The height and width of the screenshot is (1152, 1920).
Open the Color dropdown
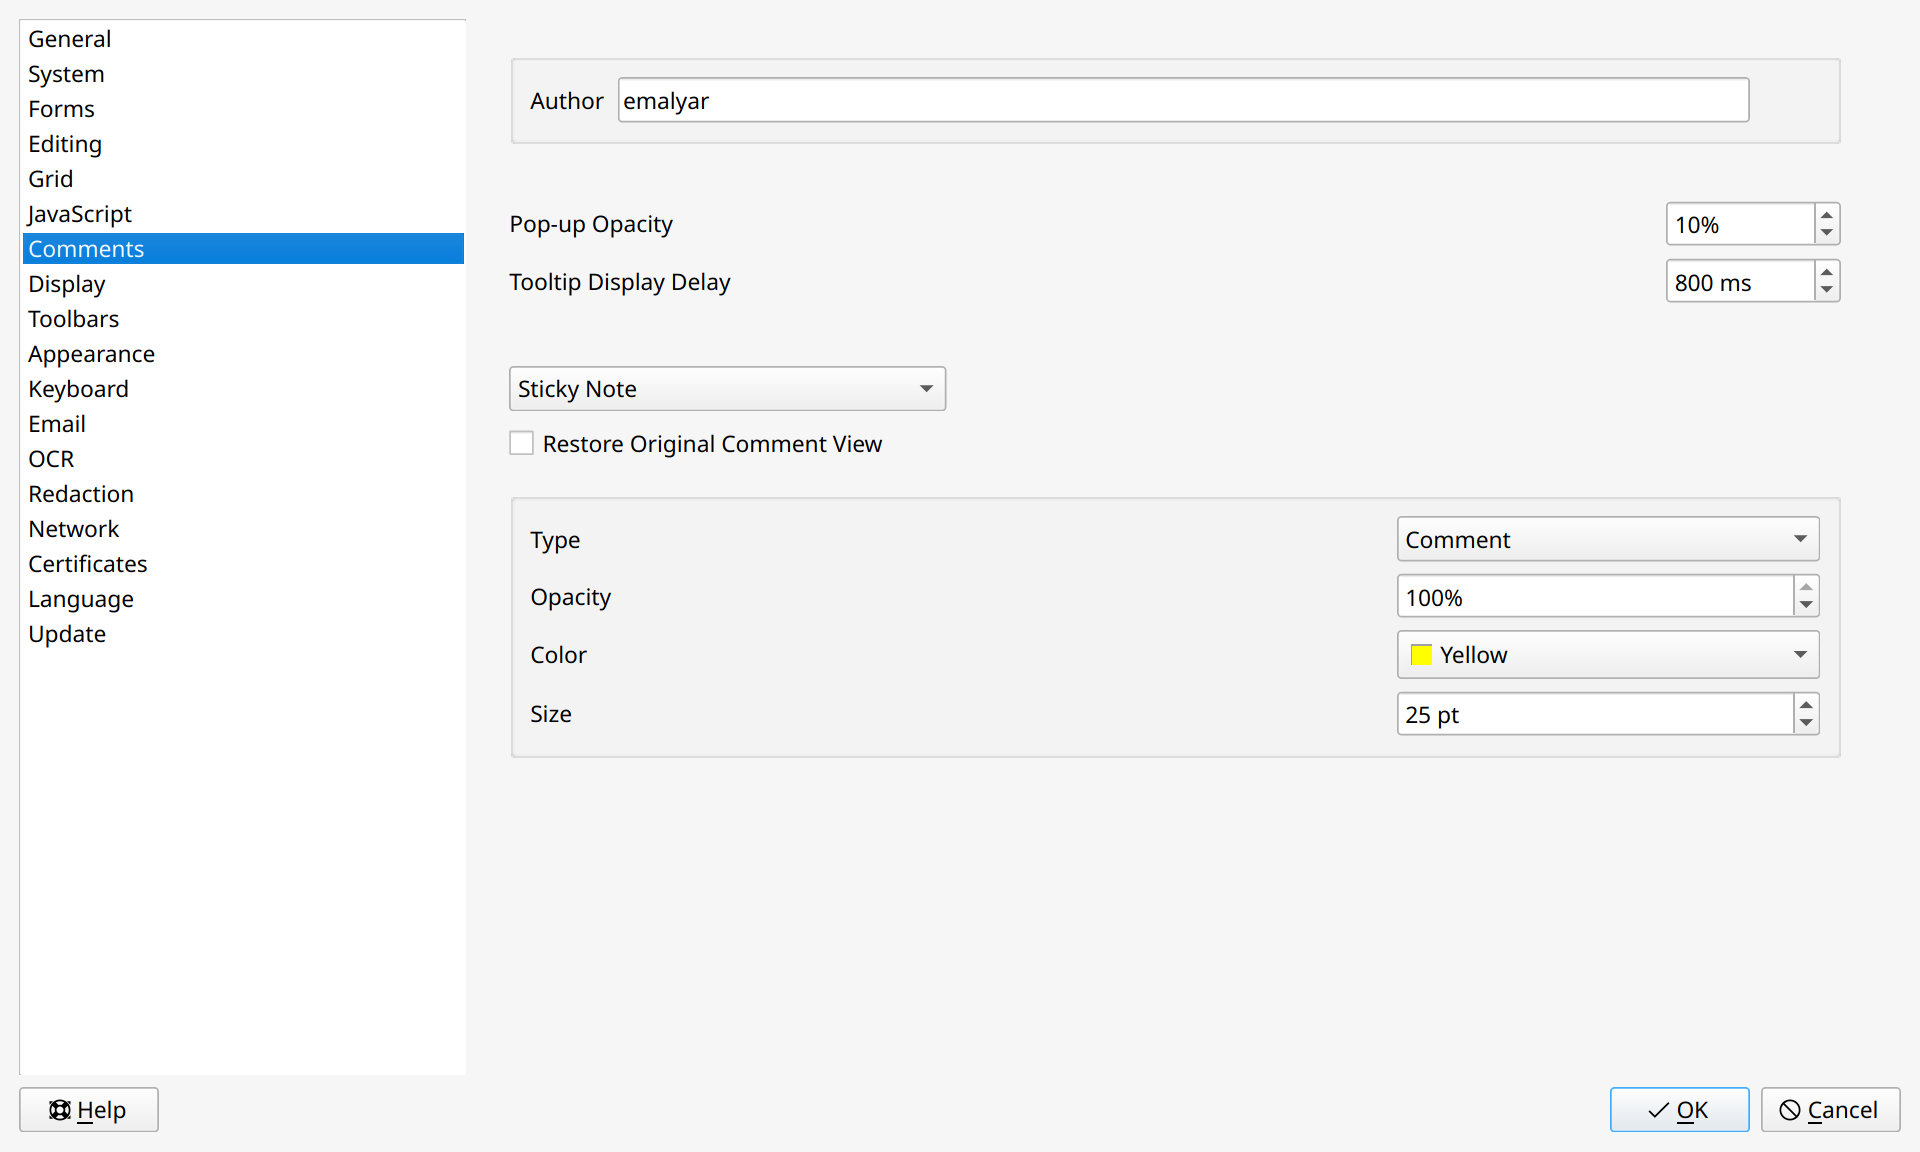point(1606,654)
